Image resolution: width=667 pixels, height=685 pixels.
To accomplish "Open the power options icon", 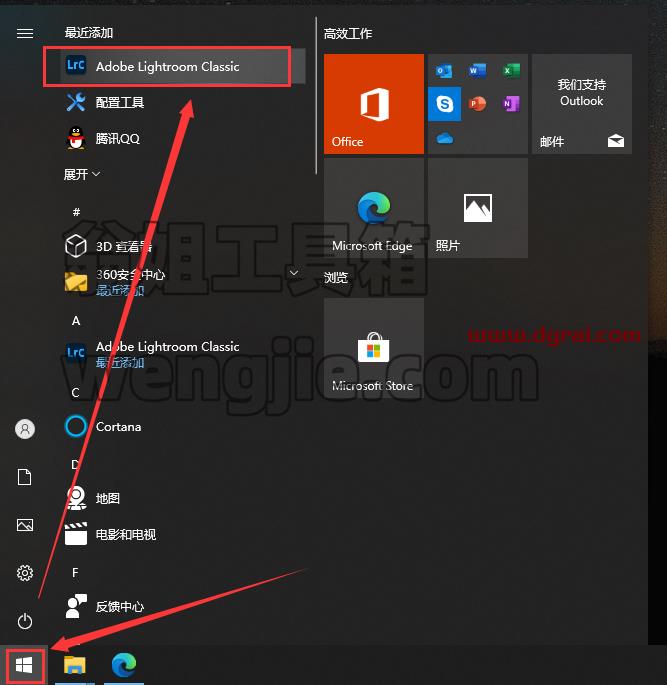I will [25, 621].
